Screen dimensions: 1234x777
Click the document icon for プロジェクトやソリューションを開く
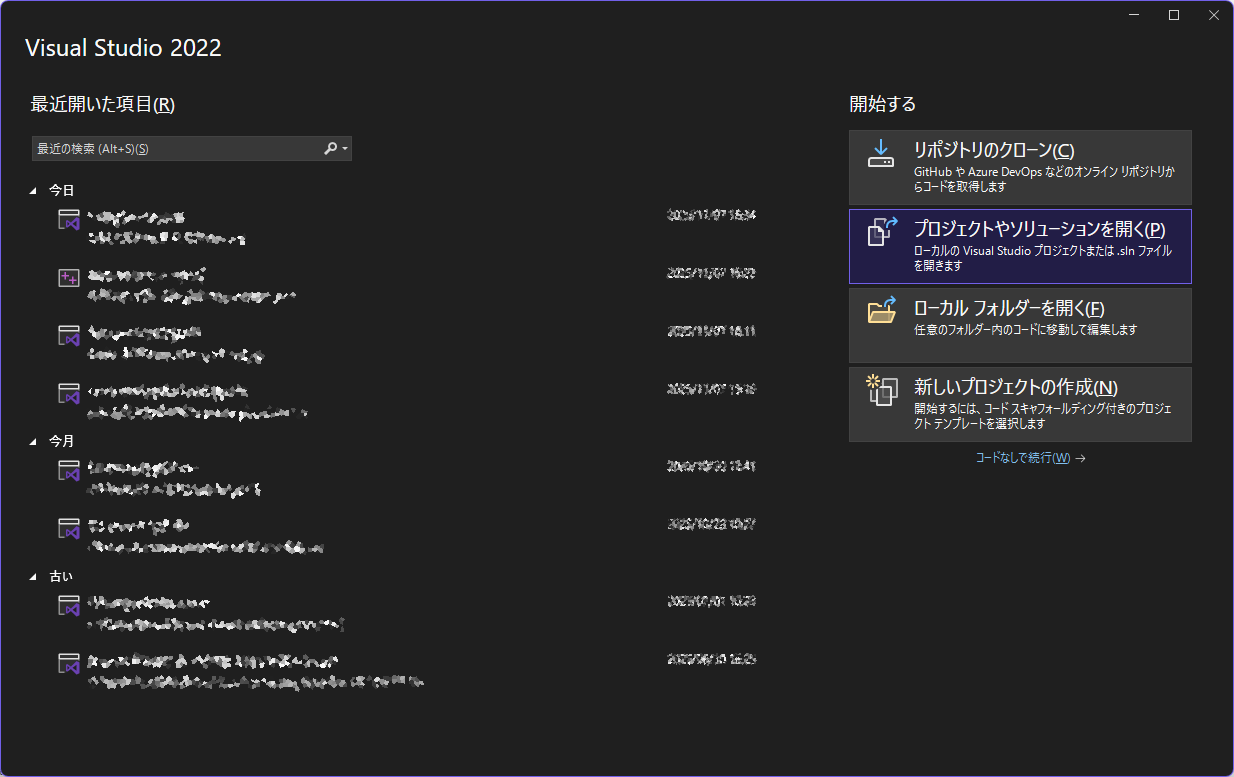coord(880,232)
